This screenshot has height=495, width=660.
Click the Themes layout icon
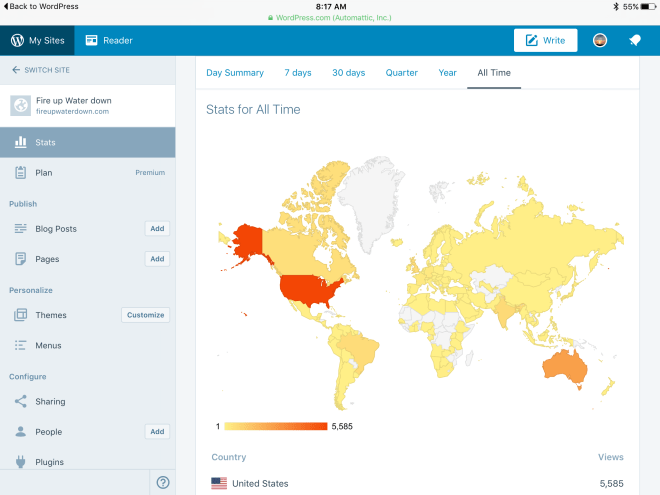click(21, 315)
